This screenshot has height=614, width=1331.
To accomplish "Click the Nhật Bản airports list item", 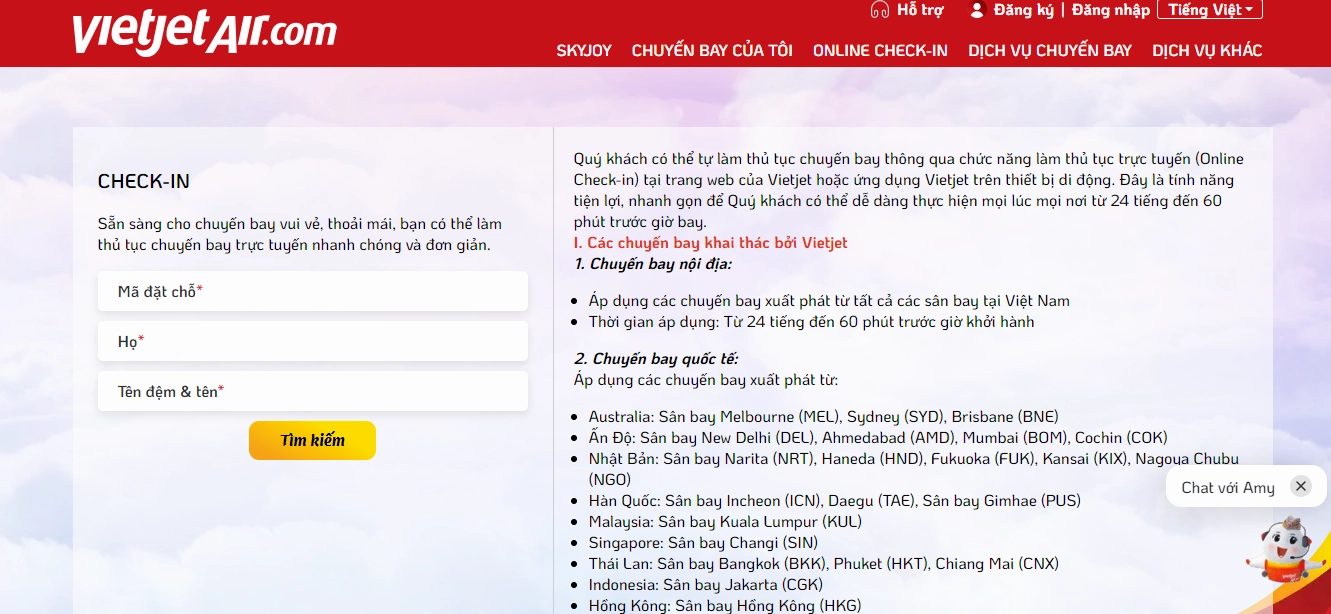I will [913, 469].
